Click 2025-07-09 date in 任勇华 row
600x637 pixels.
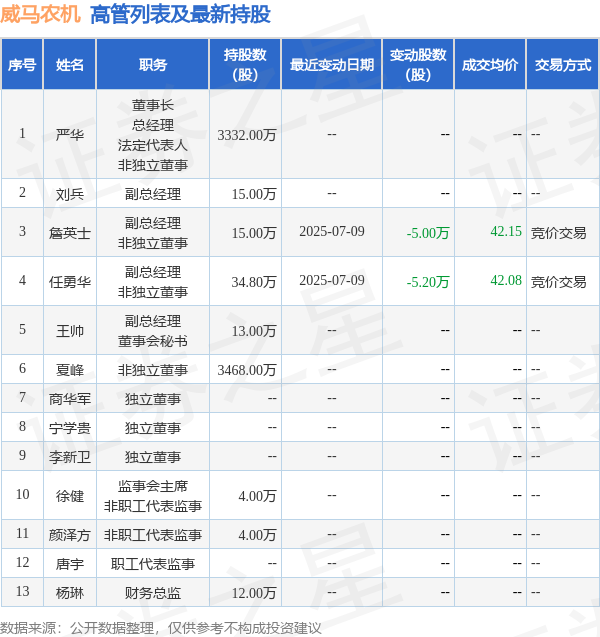[x=332, y=280]
